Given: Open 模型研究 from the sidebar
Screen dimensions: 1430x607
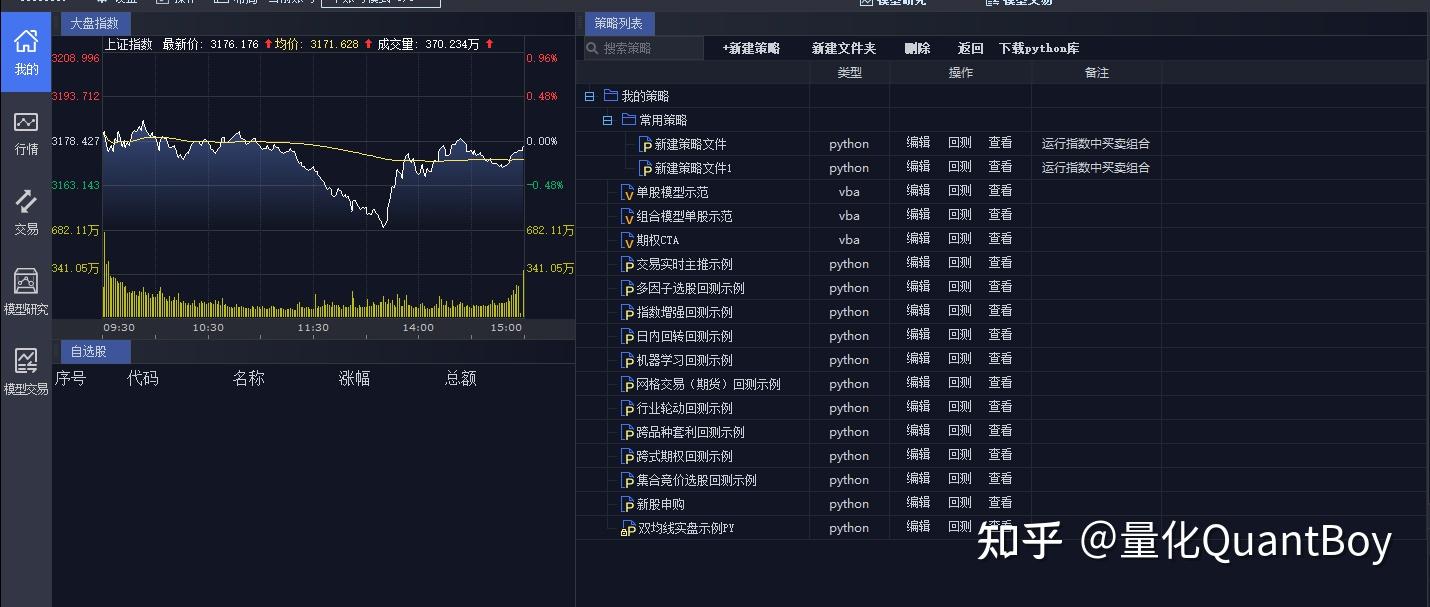Looking at the screenshot, I should click(25, 288).
